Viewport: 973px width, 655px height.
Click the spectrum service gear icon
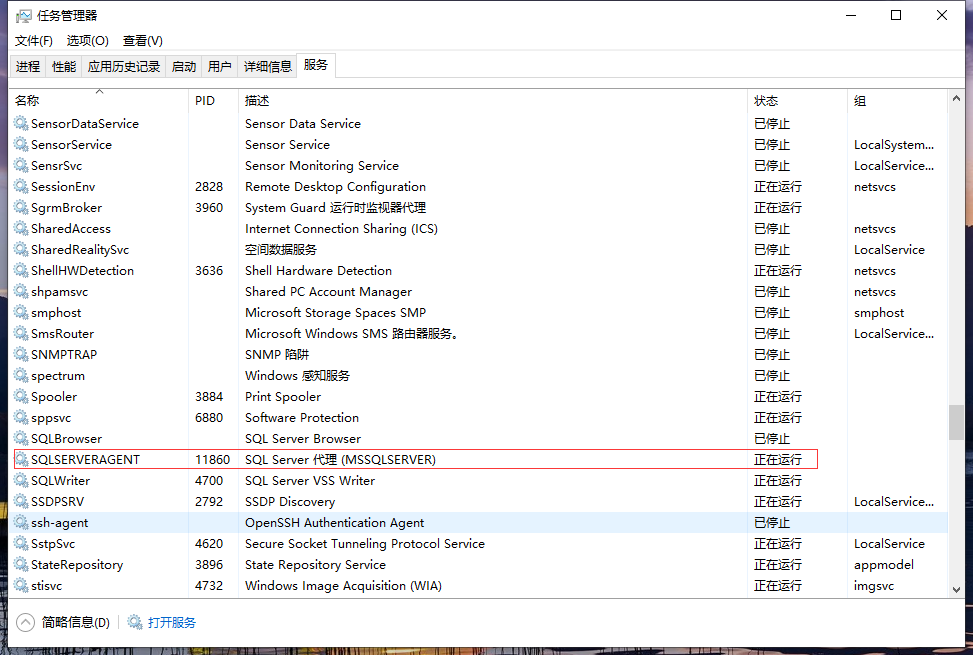tap(21, 376)
